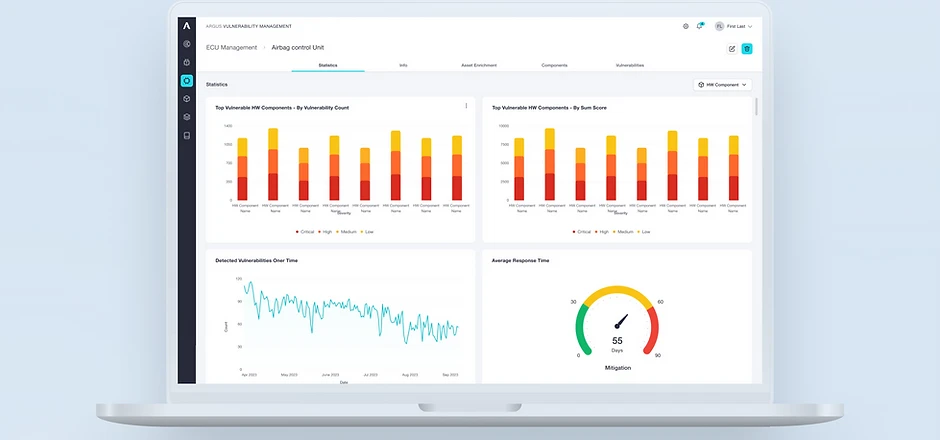Click 'Top Vulnerable HW Components - By Sum Score' title
Screen dimensions: 940x440
pyautogui.click(x=549, y=108)
